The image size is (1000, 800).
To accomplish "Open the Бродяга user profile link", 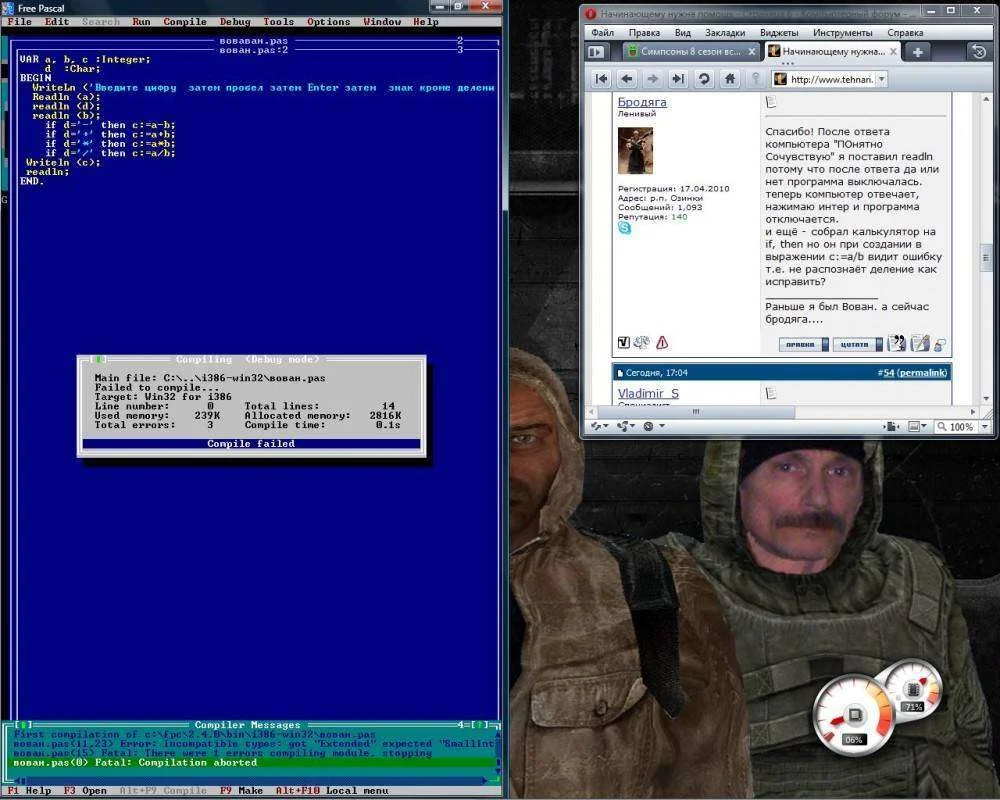I will (642, 102).
